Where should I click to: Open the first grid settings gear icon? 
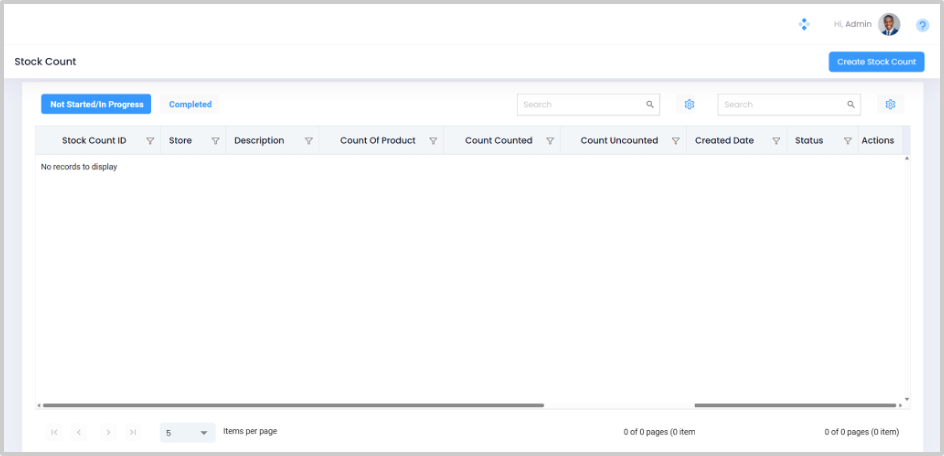(x=689, y=104)
